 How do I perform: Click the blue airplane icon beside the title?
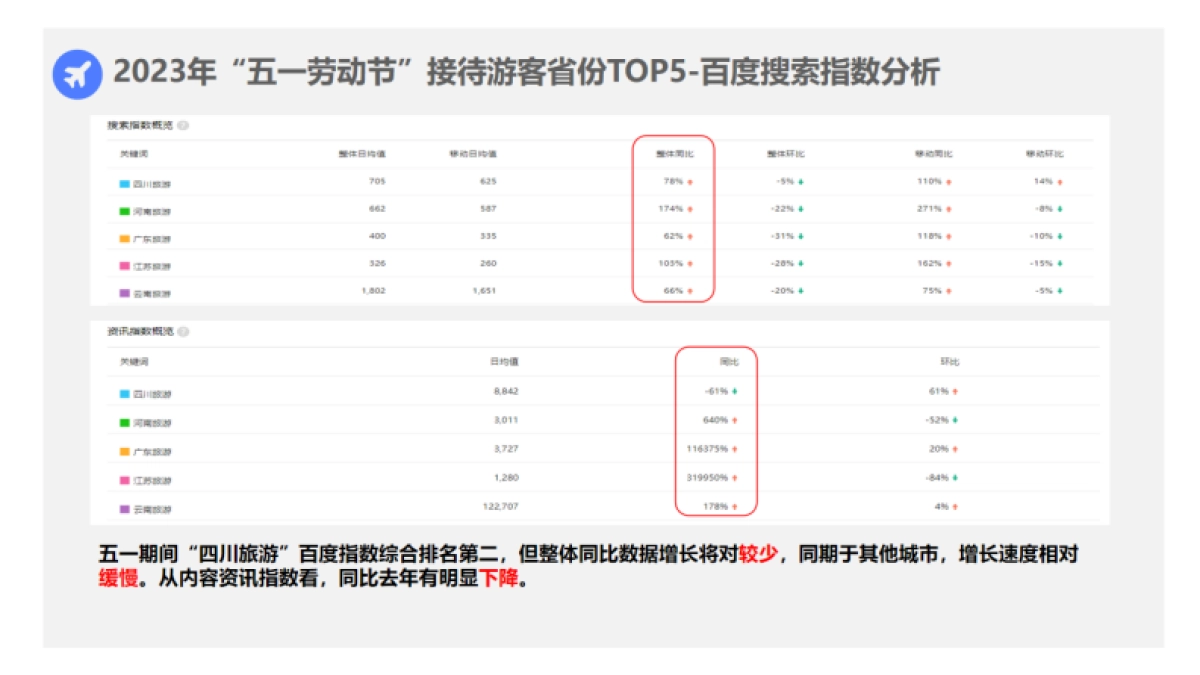point(77,74)
